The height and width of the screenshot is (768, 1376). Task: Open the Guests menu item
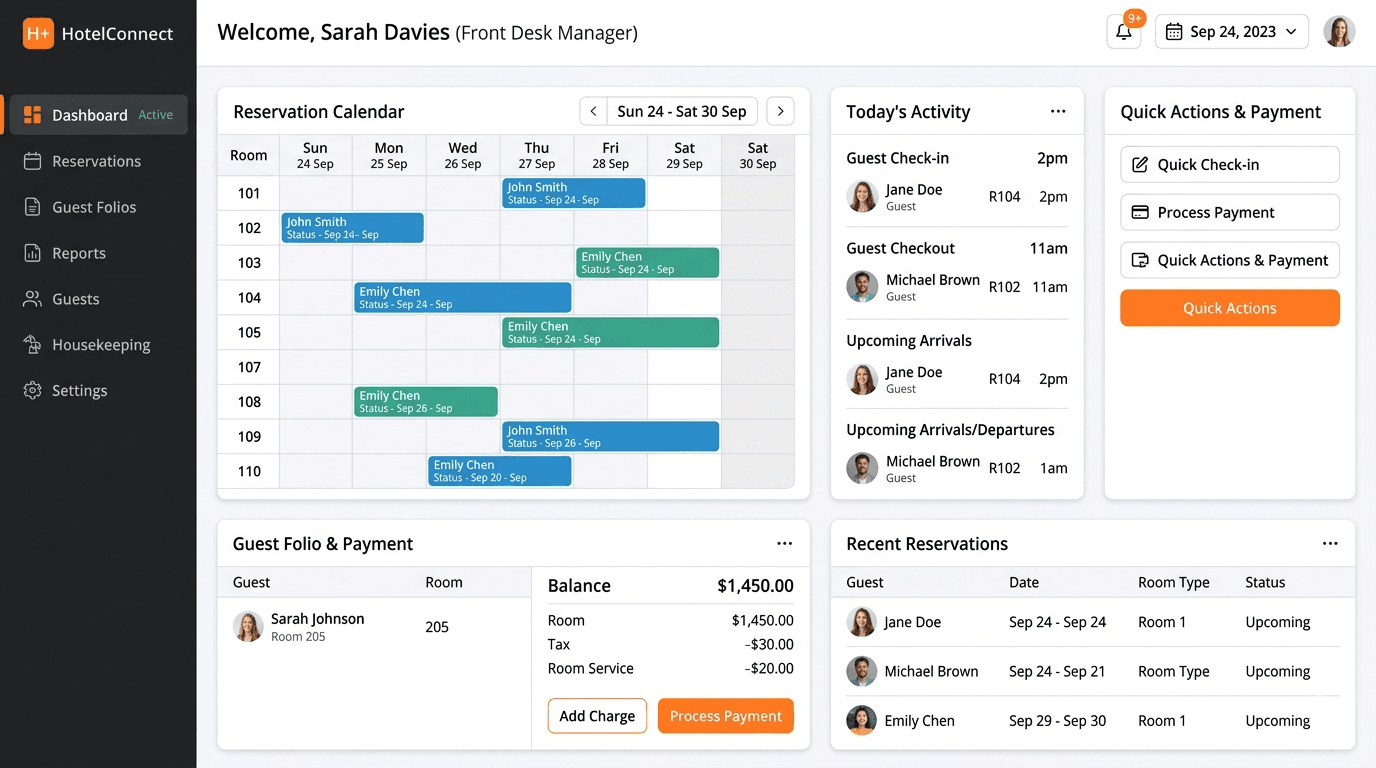click(76, 299)
